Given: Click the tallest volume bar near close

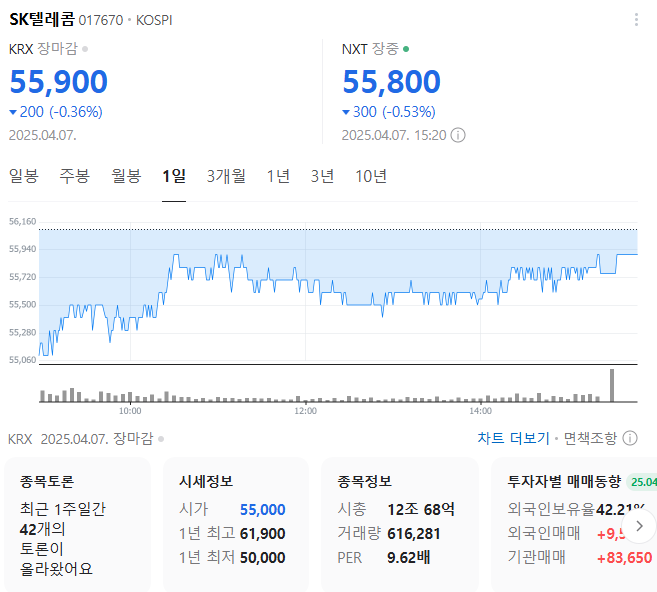Looking at the screenshot, I should coord(612,385).
